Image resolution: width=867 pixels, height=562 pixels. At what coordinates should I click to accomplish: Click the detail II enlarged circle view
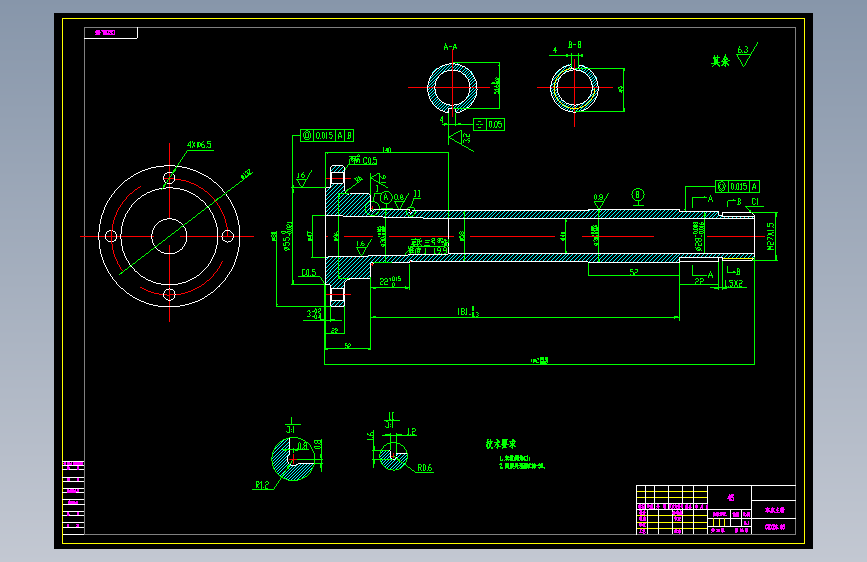tap(394, 456)
